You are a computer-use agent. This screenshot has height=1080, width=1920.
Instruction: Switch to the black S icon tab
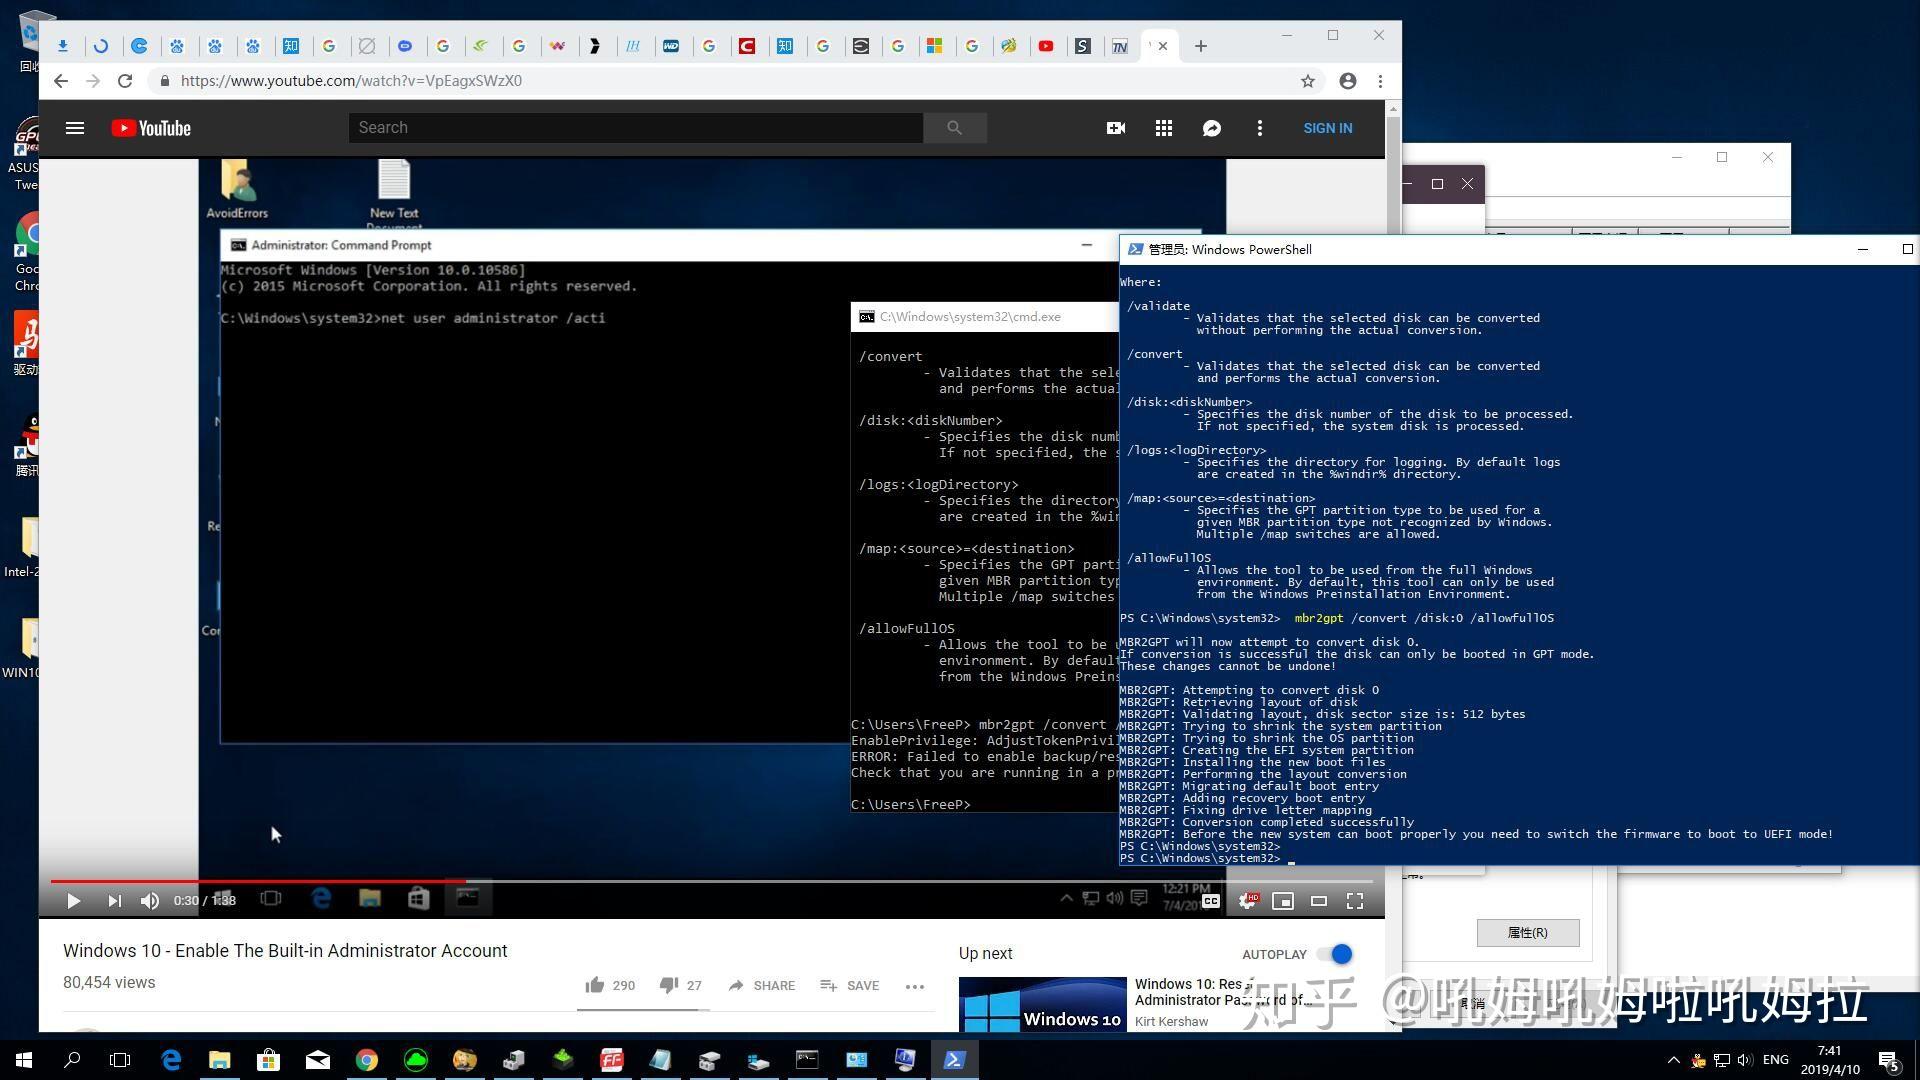(1083, 46)
